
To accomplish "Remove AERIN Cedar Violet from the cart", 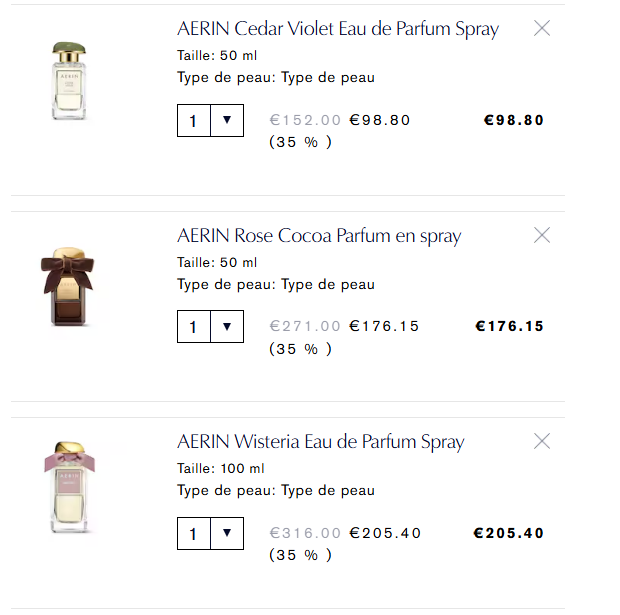I will coord(542,29).
